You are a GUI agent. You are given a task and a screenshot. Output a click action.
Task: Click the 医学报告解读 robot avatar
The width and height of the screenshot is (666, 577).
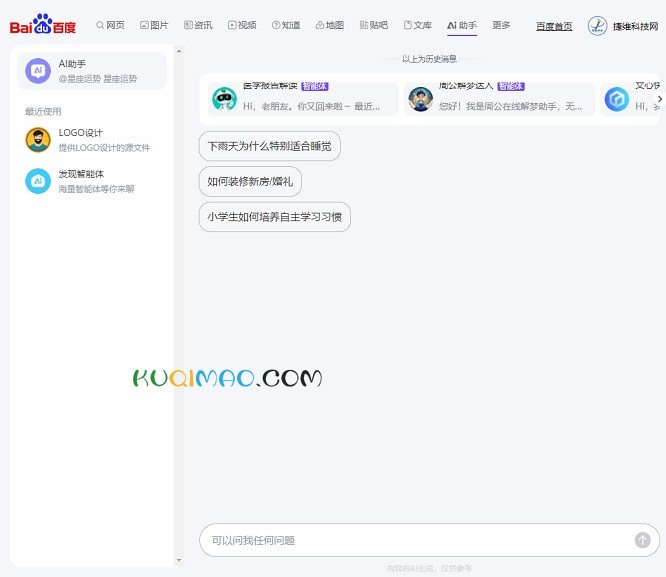[x=224, y=99]
